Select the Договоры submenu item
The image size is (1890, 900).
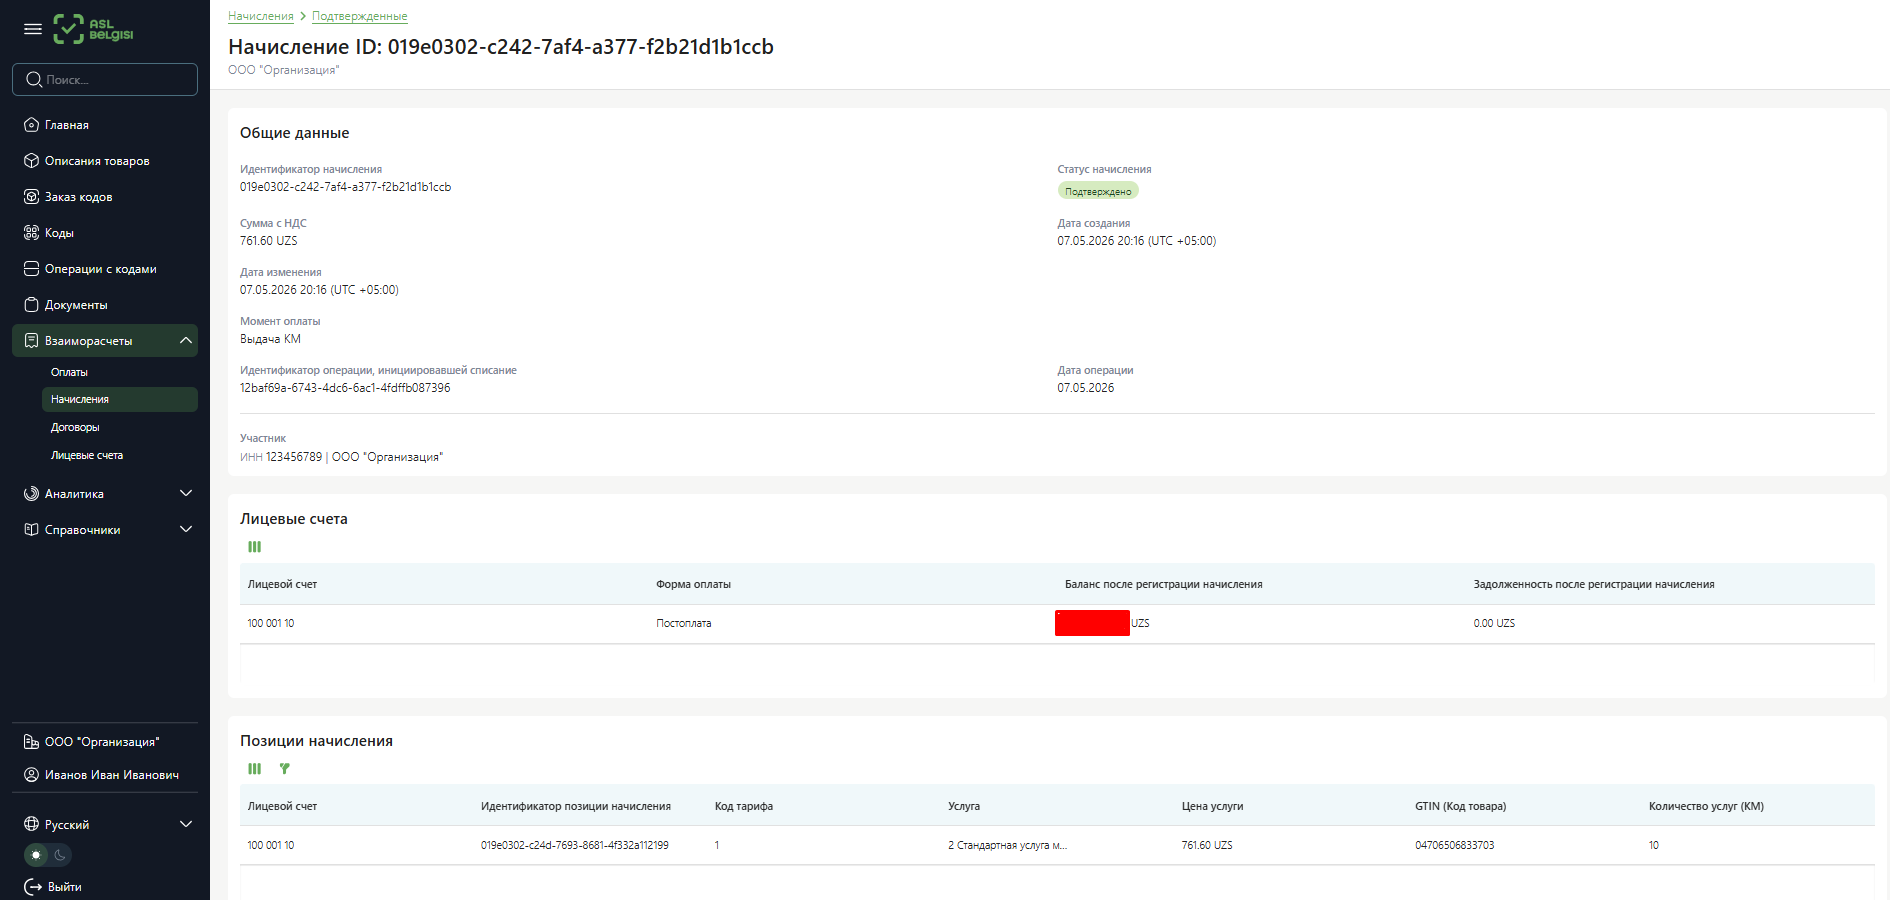75,427
